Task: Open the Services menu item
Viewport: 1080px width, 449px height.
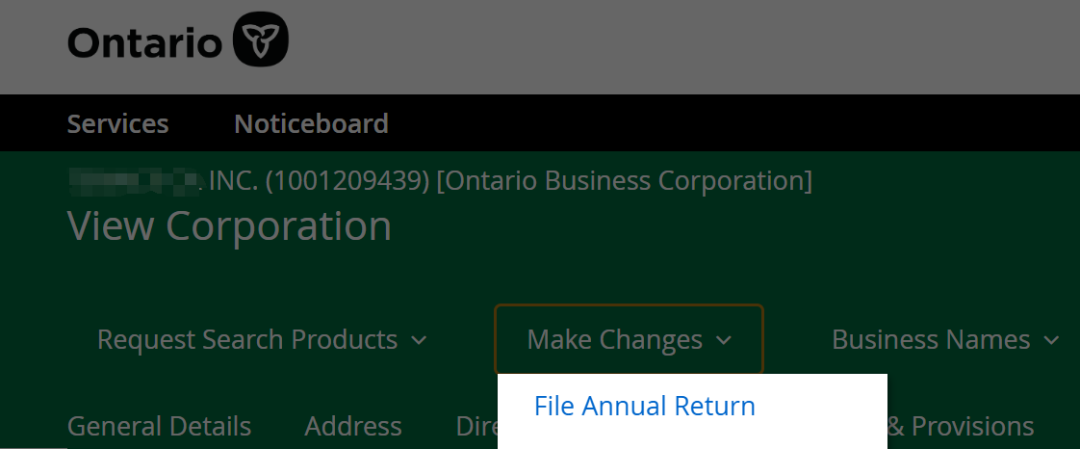Action: [x=118, y=124]
